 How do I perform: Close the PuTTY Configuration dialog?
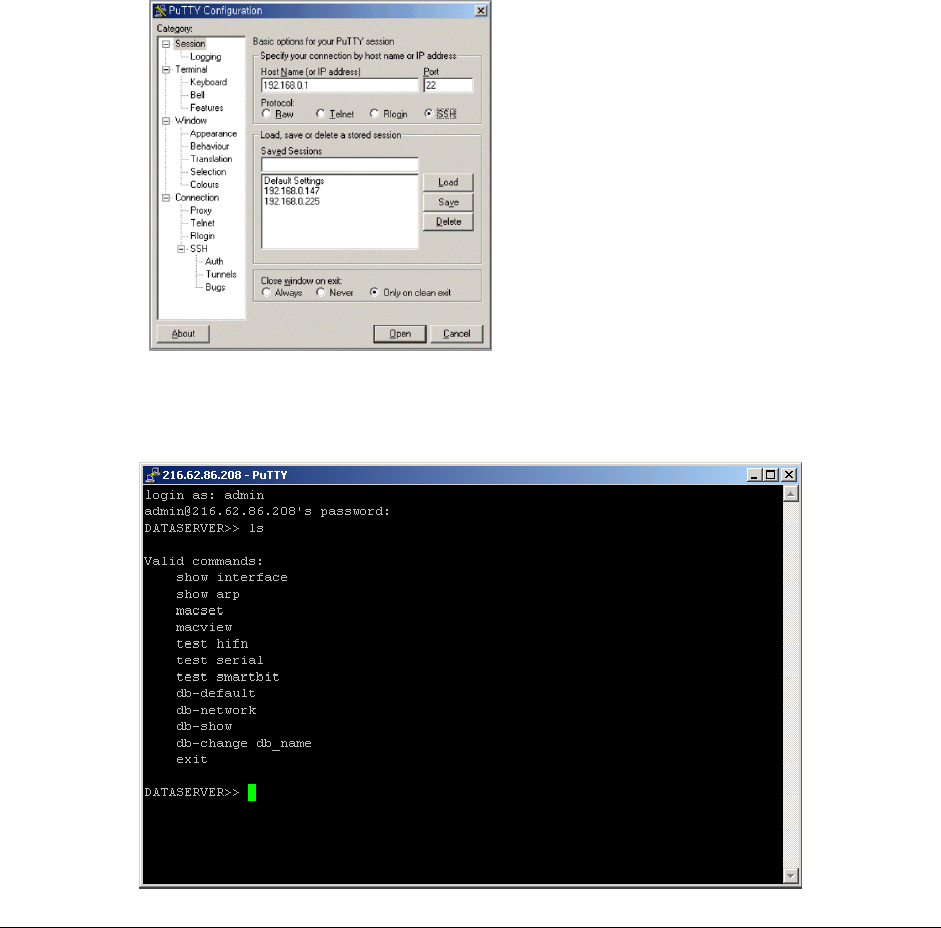481,11
